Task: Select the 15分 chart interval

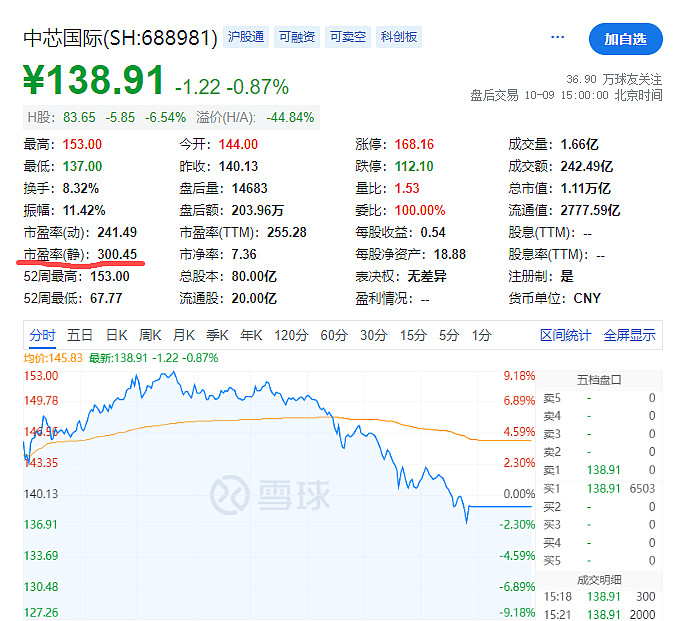Action: coord(413,335)
